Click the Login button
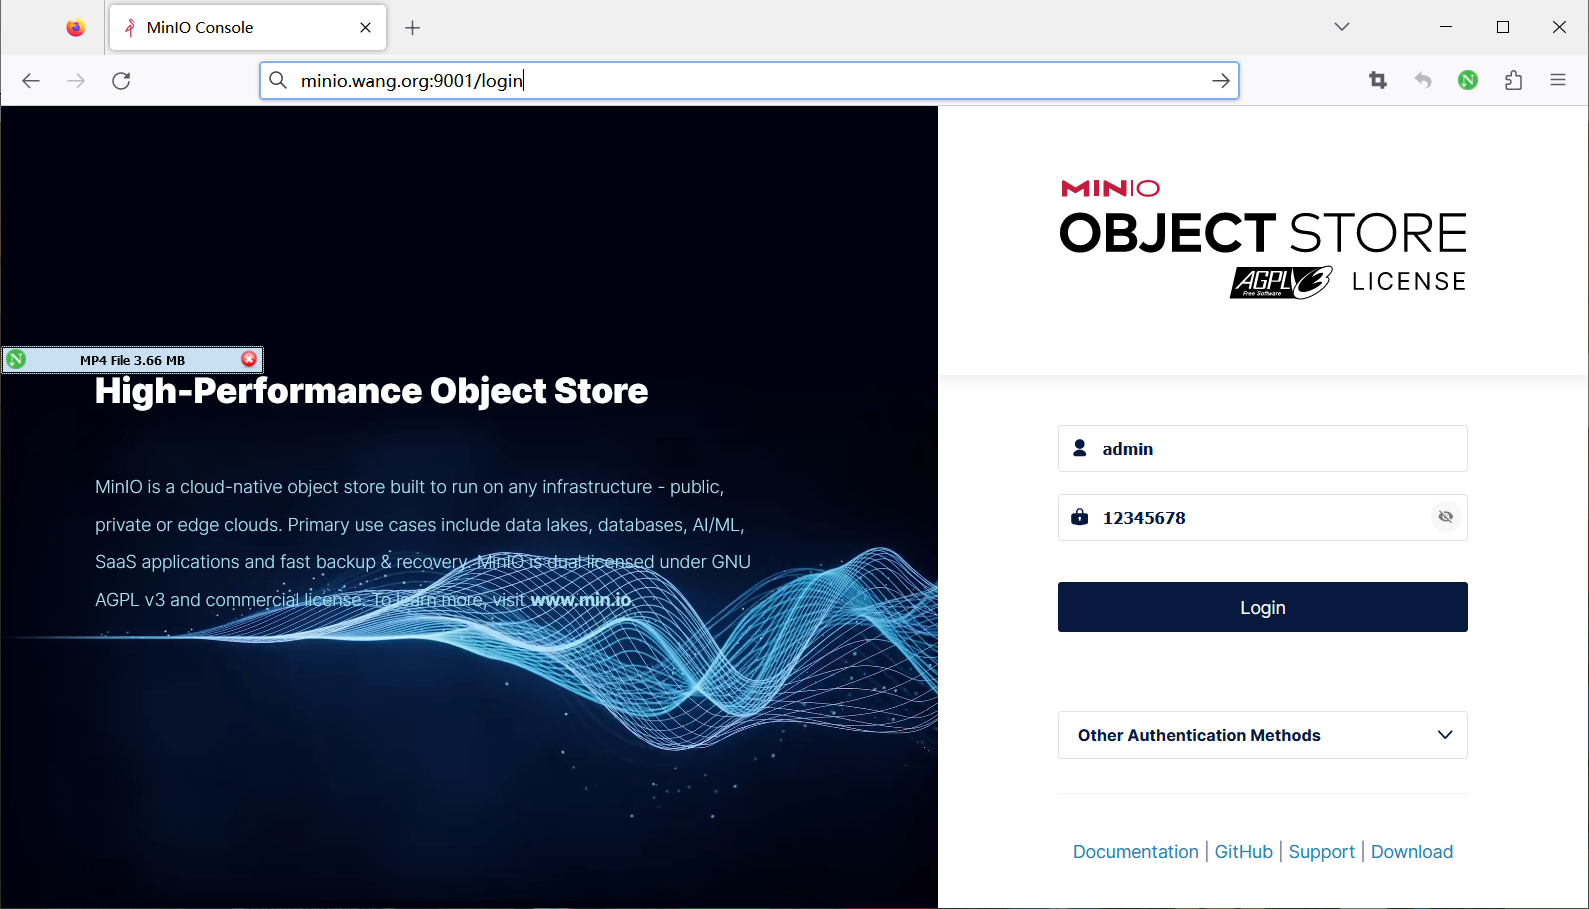The height and width of the screenshot is (909, 1589). 1263,607
